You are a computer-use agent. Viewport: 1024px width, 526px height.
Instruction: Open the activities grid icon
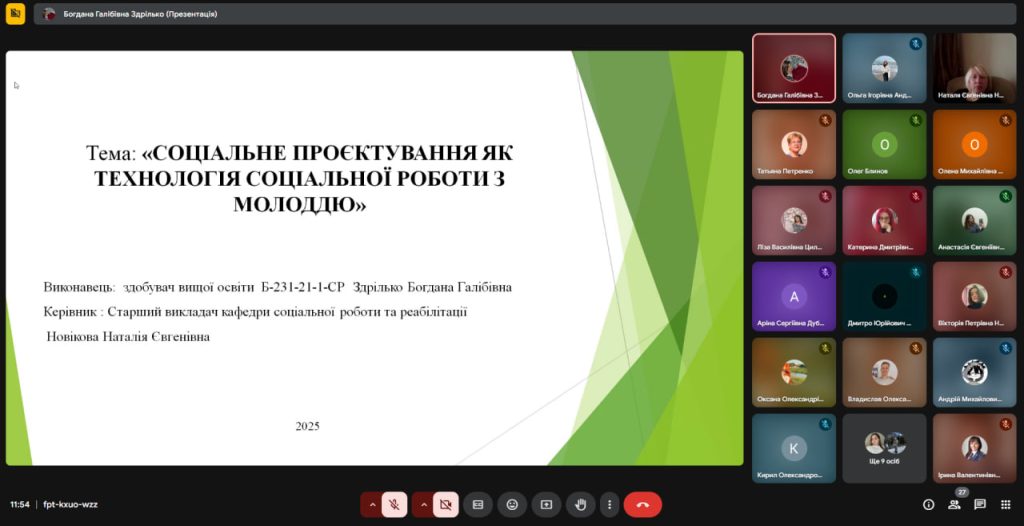tap(1006, 505)
